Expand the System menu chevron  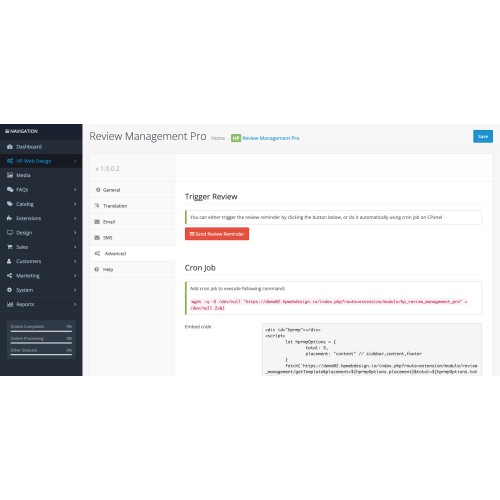(75, 290)
